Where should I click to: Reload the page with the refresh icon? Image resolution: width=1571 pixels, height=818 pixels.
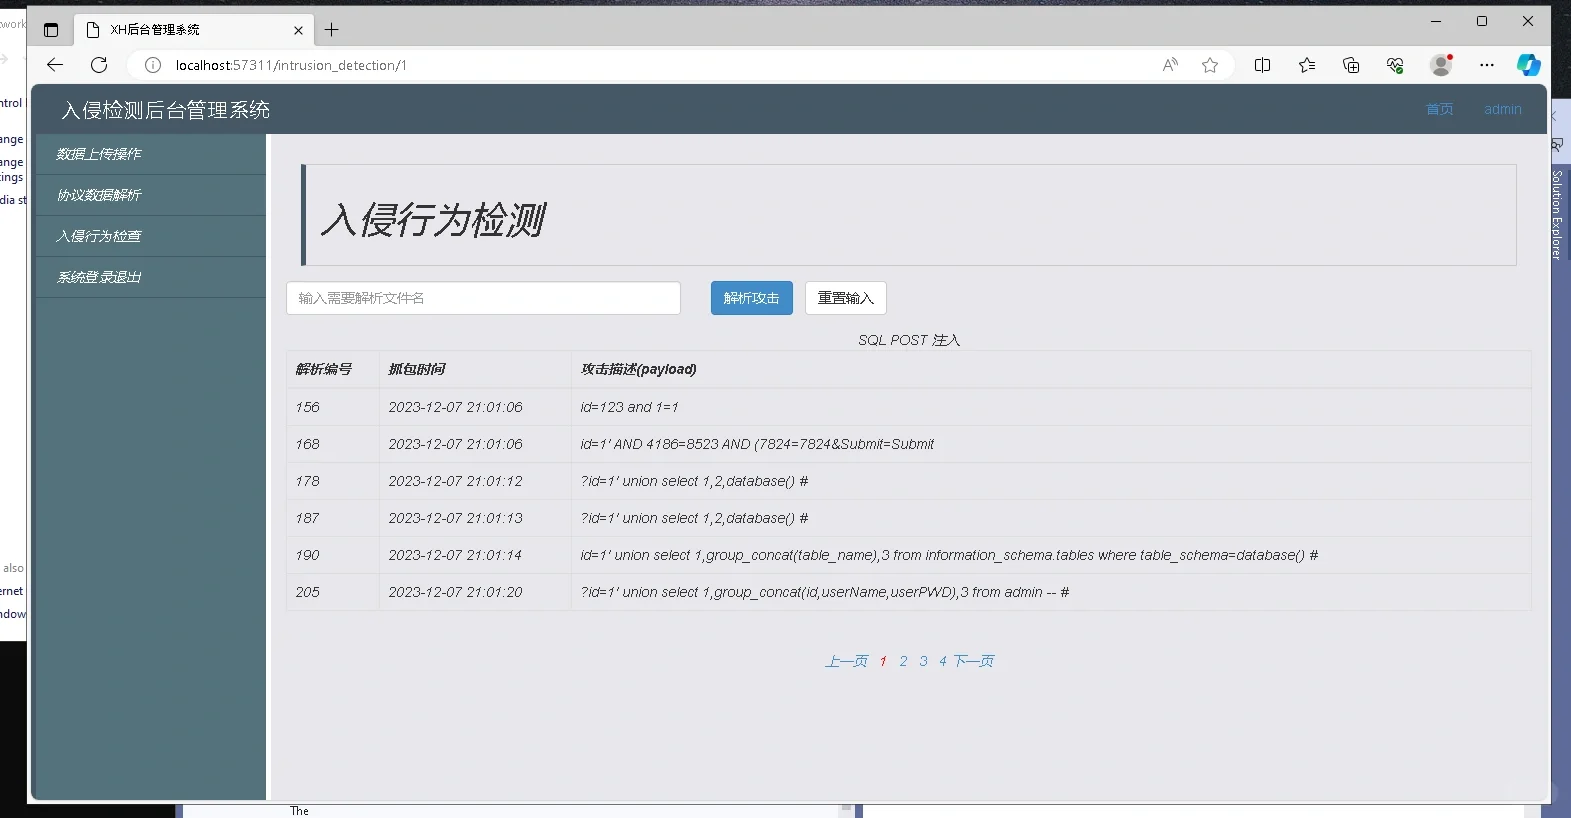coord(99,65)
